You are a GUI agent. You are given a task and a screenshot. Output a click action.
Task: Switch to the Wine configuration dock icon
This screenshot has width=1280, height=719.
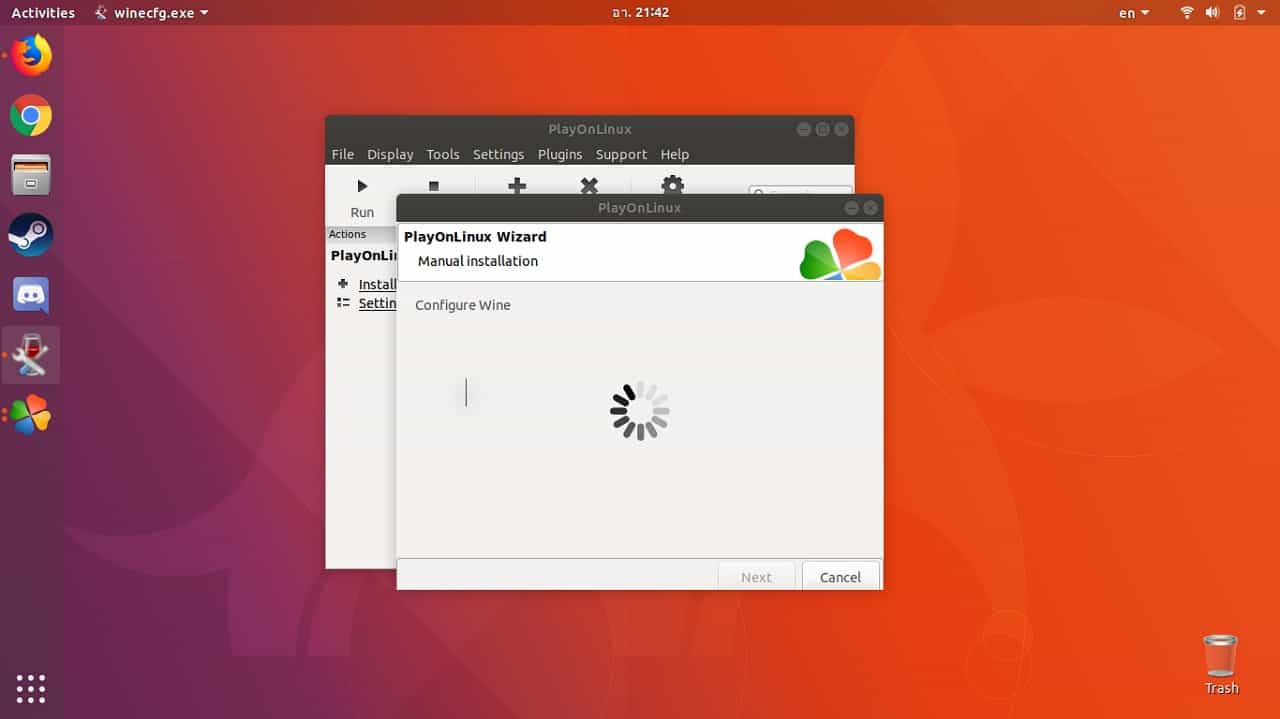[x=31, y=355]
